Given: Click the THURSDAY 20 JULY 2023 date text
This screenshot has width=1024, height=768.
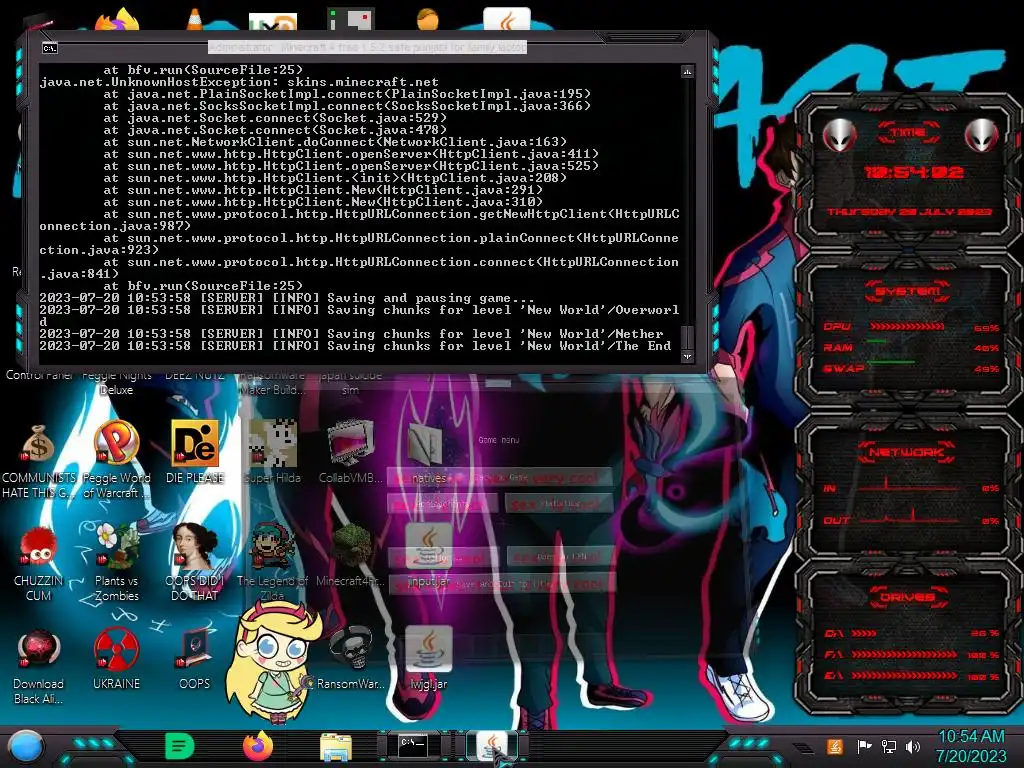Looking at the screenshot, I should (910, 212).
